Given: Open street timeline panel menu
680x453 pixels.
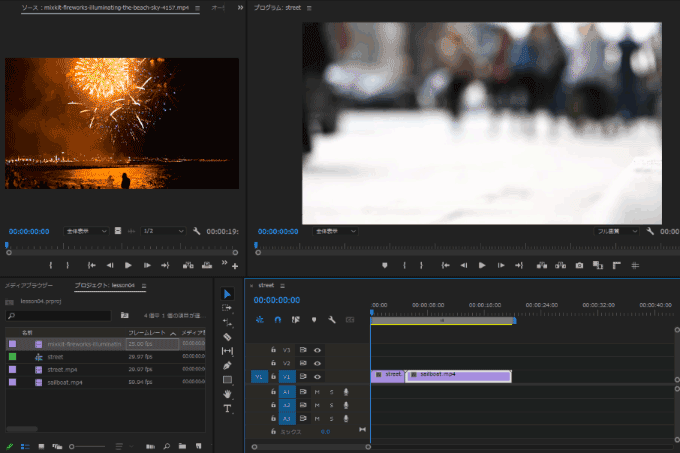Looking at the screenshot, I should 282,286.
